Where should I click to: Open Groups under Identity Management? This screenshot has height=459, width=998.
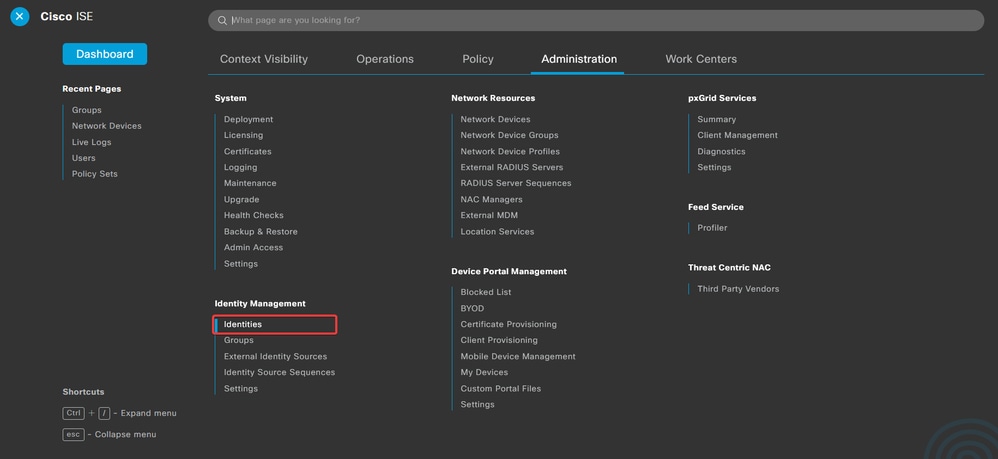point(239,341)
